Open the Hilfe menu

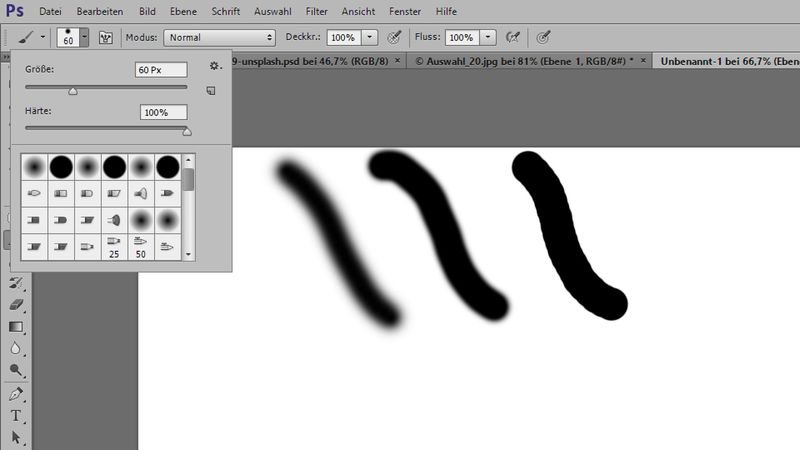[446, 11]
